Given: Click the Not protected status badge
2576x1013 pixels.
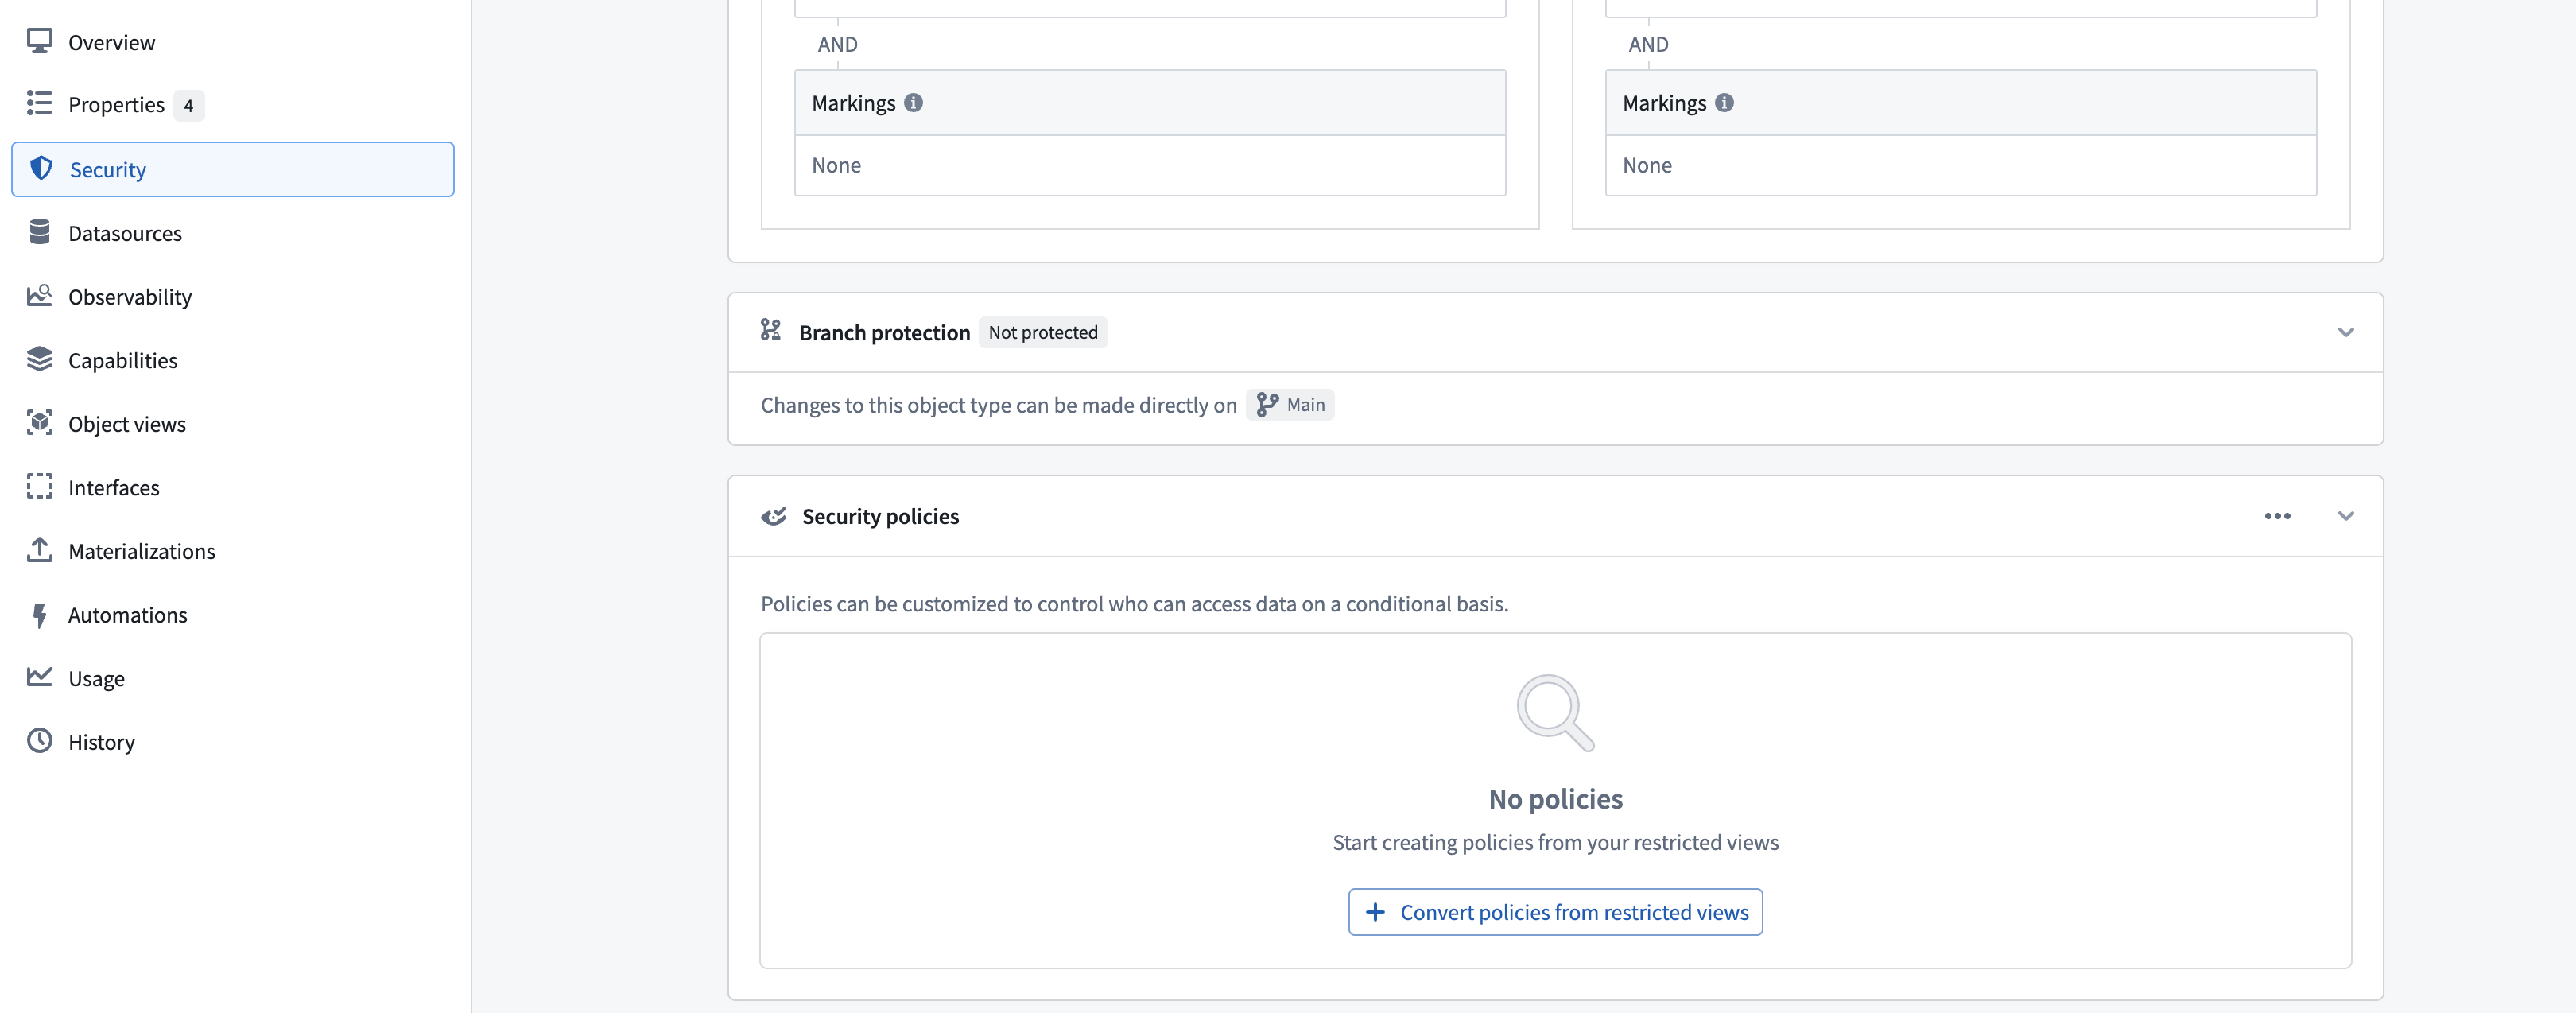Looking at the screenshot, I should coord(1043,332).
